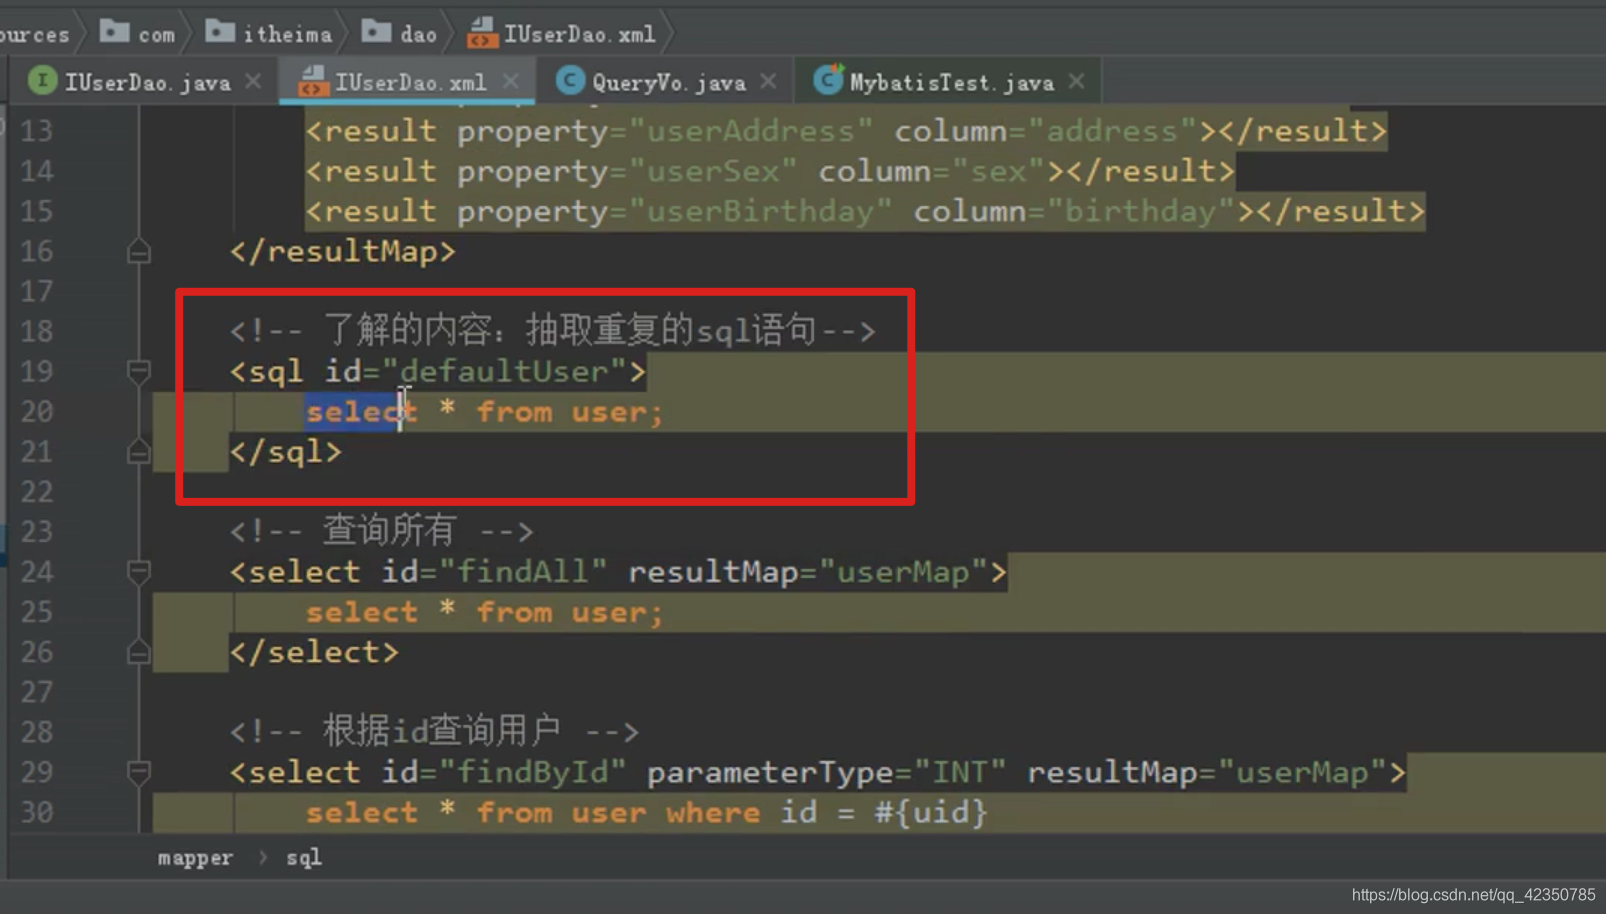
Task: Click the "userBirthday" property value
Action: (x=760, y=211)
